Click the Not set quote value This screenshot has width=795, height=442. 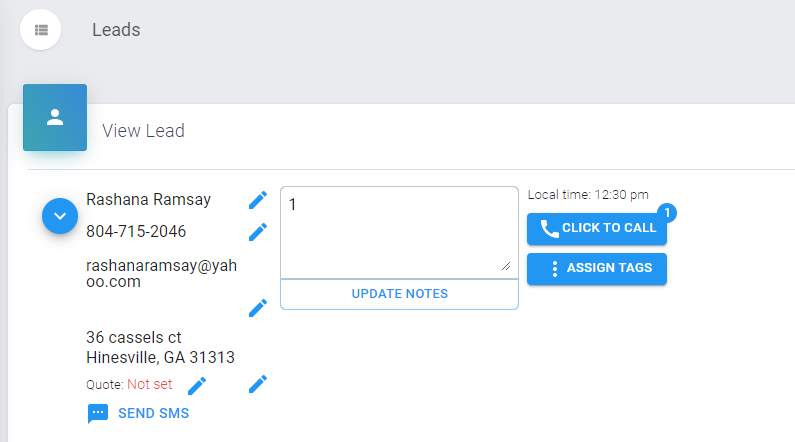pyautogui.click(x=150, y=385)
